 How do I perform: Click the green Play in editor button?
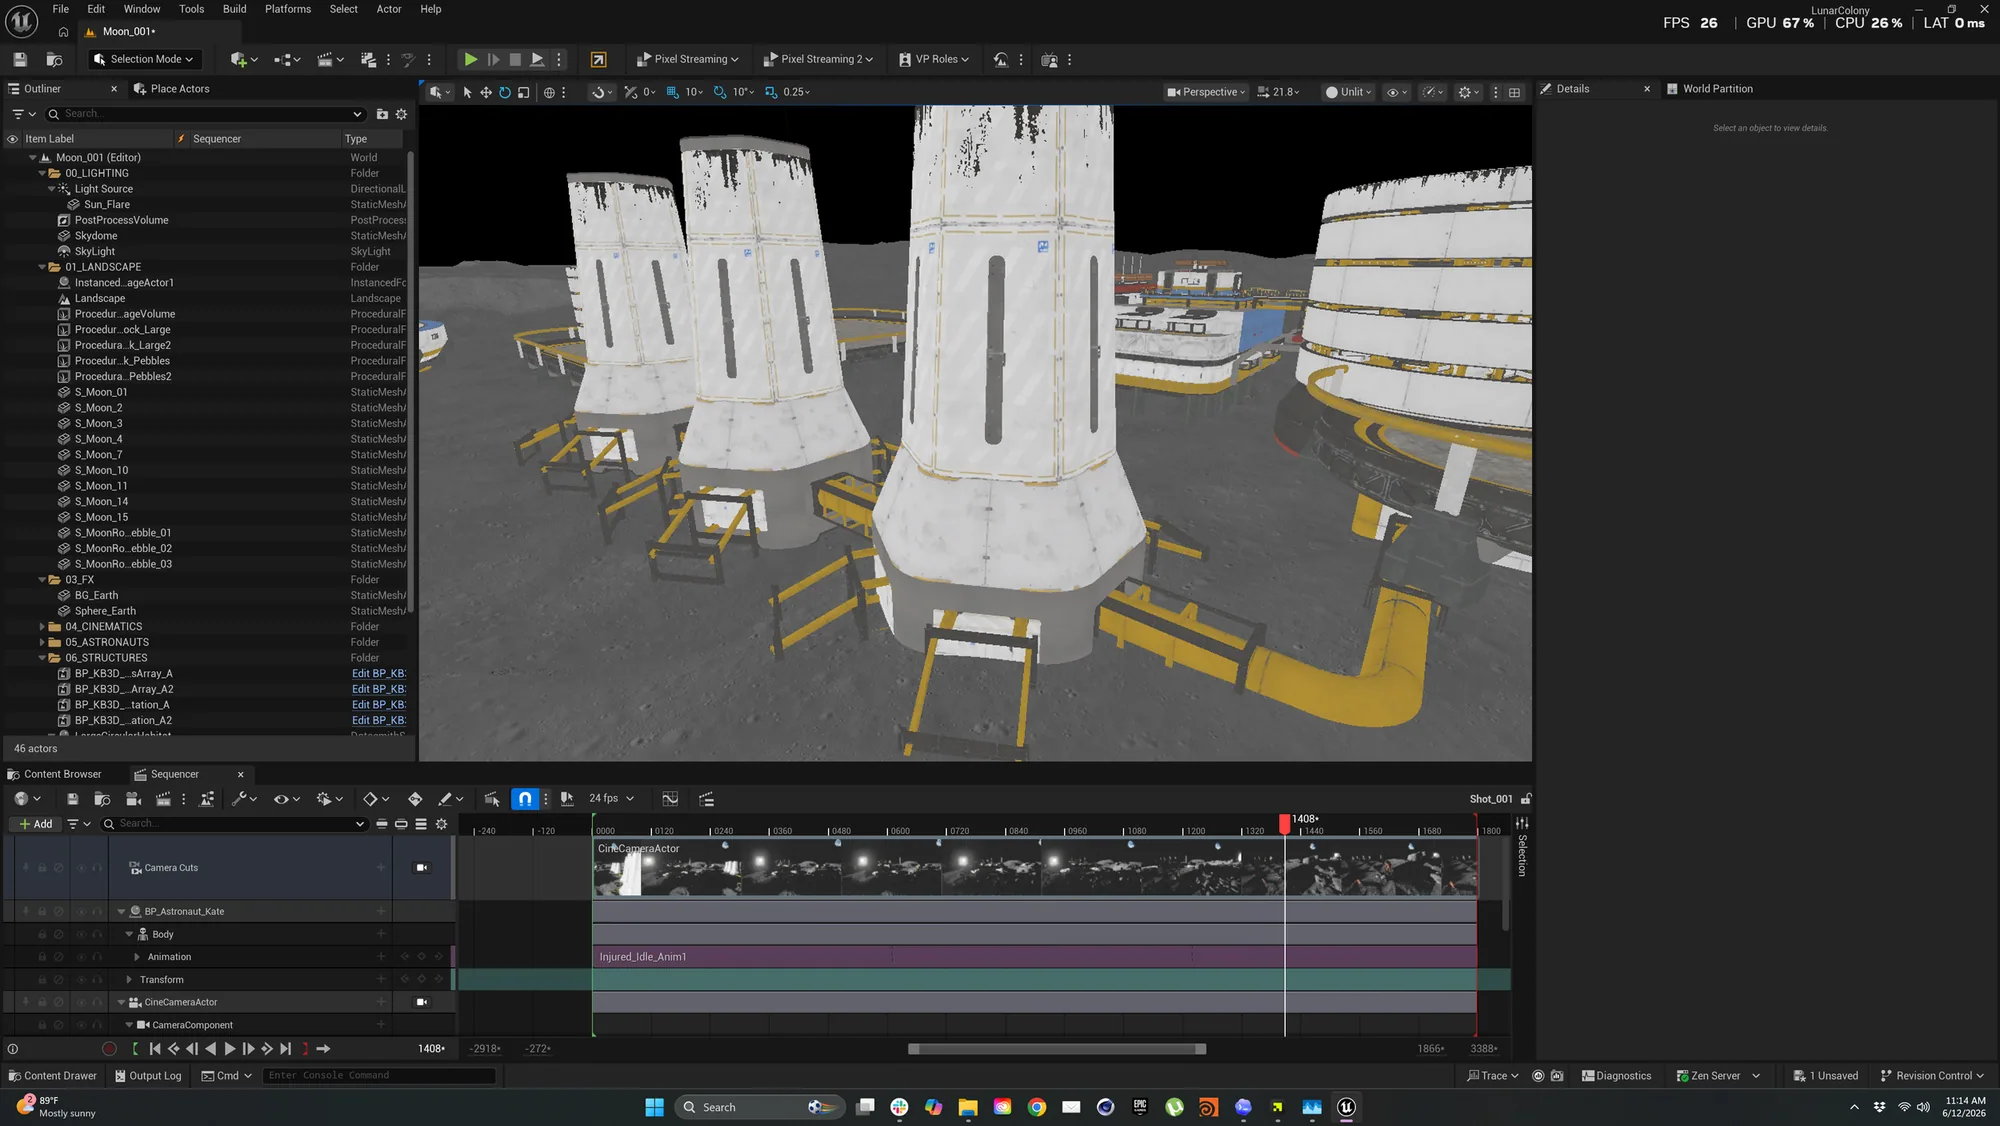(470, 60)
